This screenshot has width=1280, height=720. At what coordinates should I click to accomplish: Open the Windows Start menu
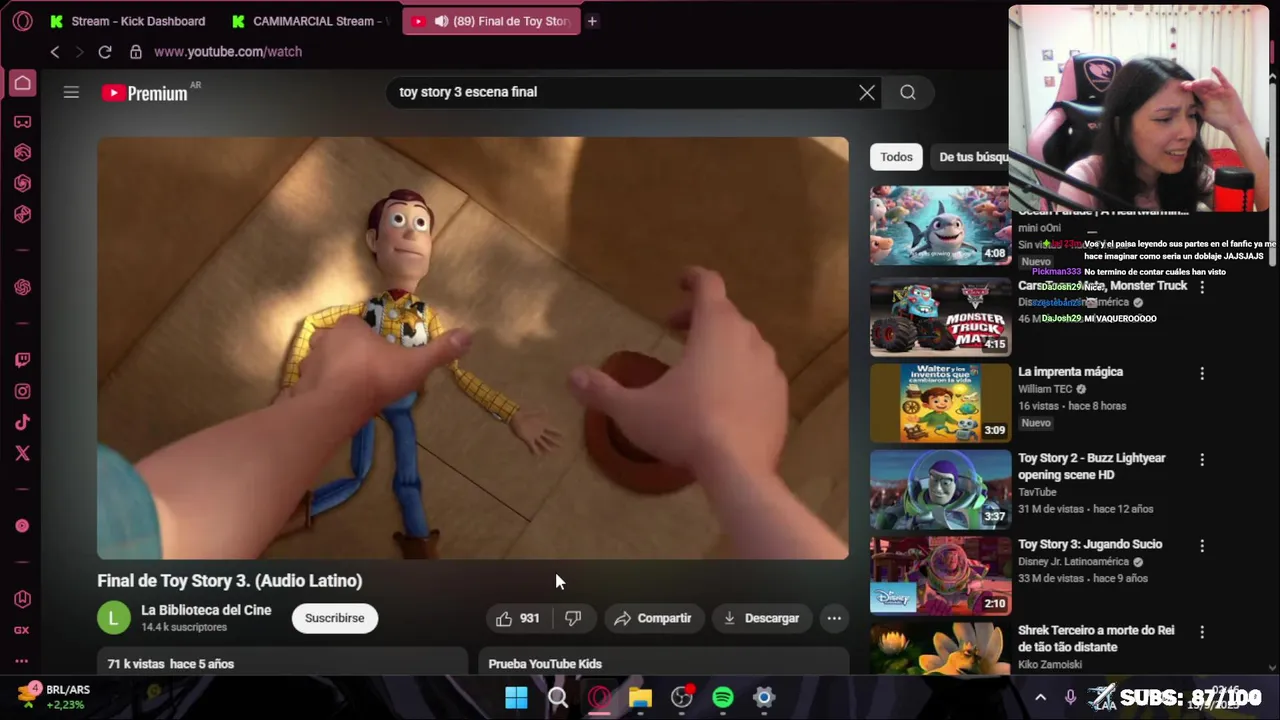pyautogui.click(x=516, y=698)
